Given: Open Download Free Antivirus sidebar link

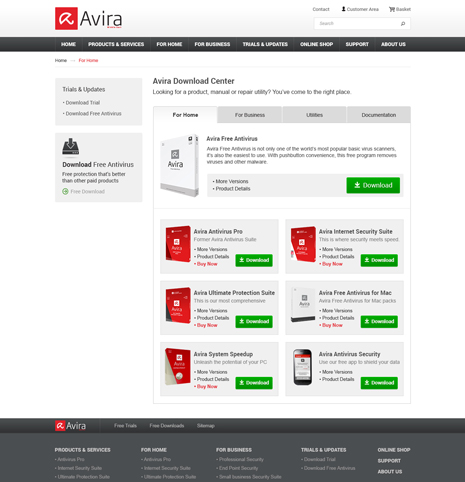Looking at the screenshot, I should click(93, 114).
